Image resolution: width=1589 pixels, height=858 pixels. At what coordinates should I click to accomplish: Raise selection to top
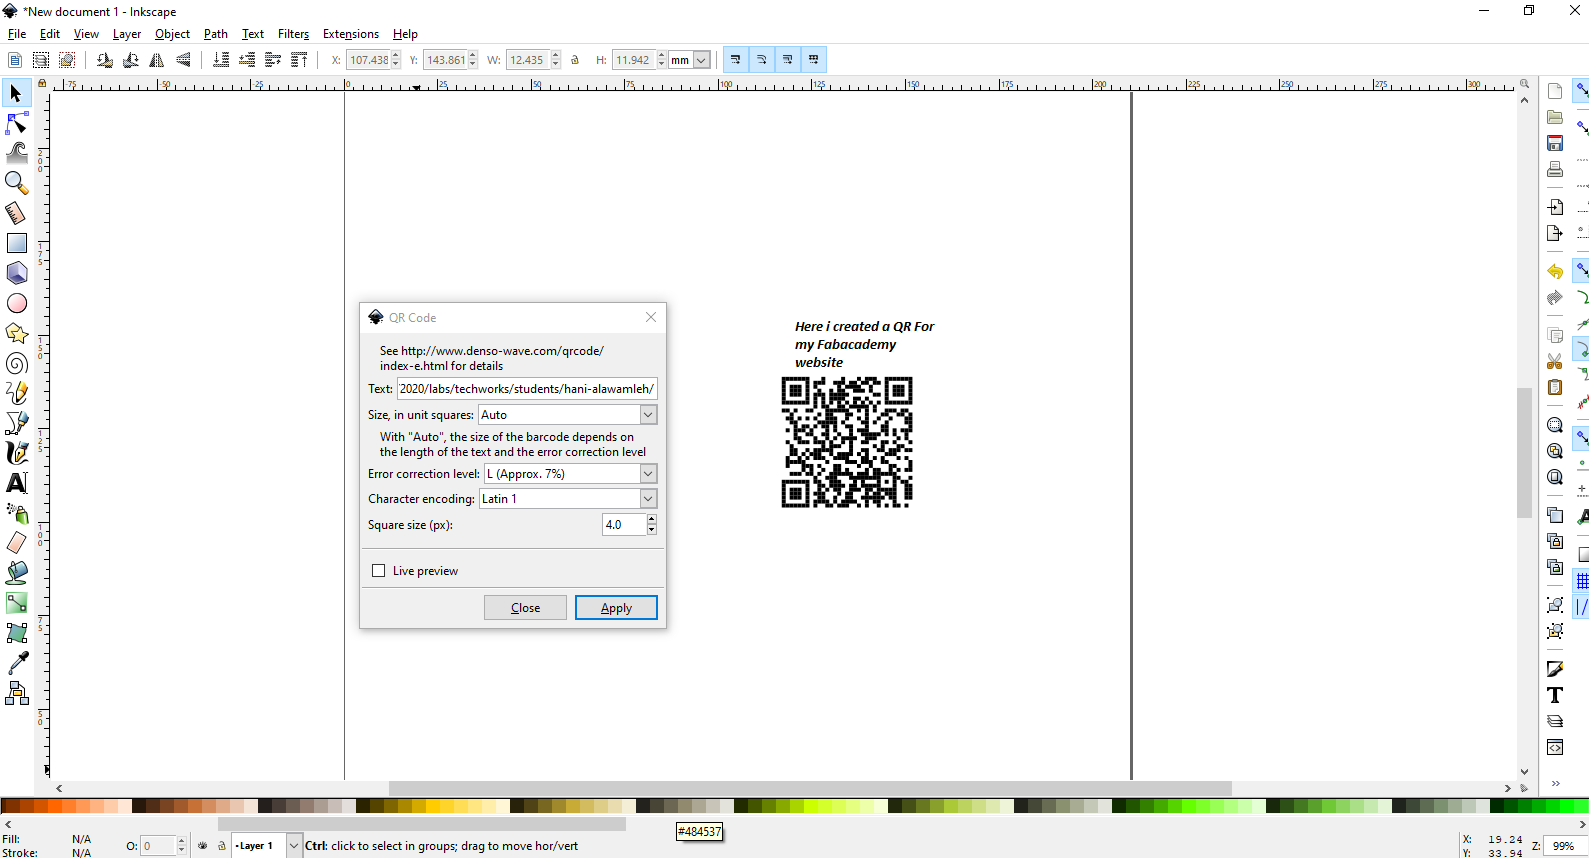299,60
